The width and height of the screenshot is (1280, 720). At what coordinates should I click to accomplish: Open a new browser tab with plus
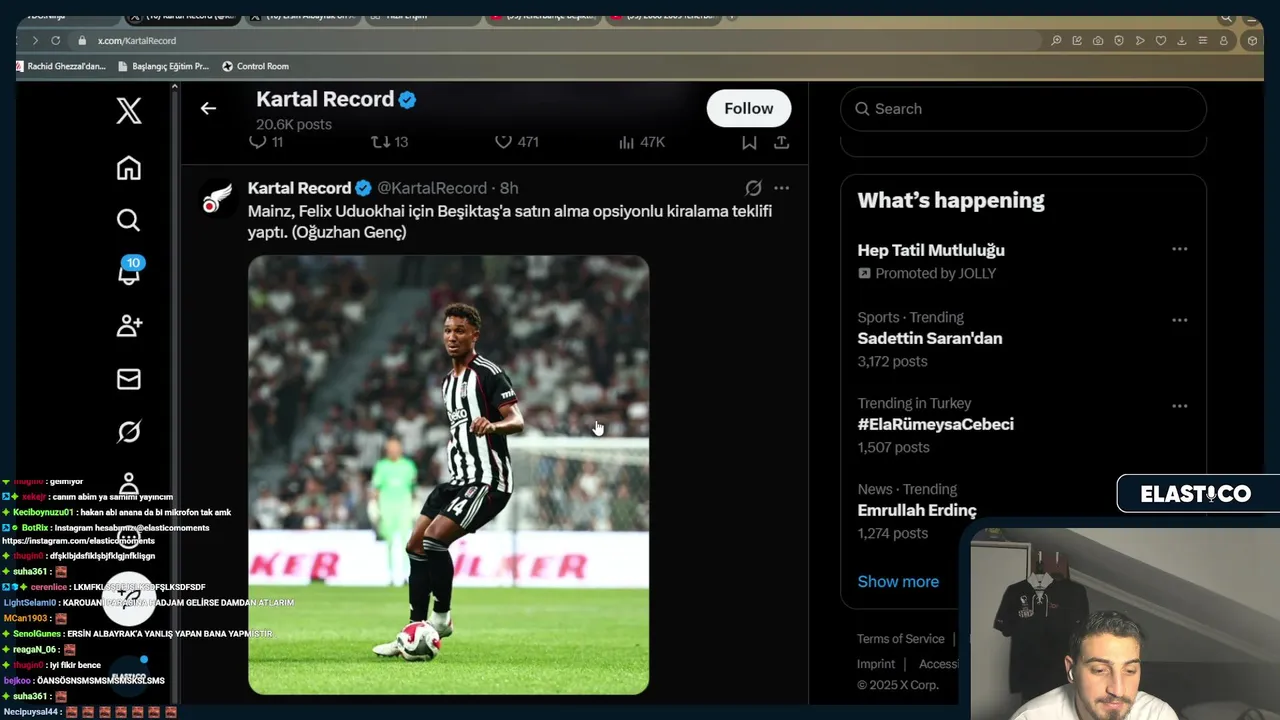coord(732,16)
